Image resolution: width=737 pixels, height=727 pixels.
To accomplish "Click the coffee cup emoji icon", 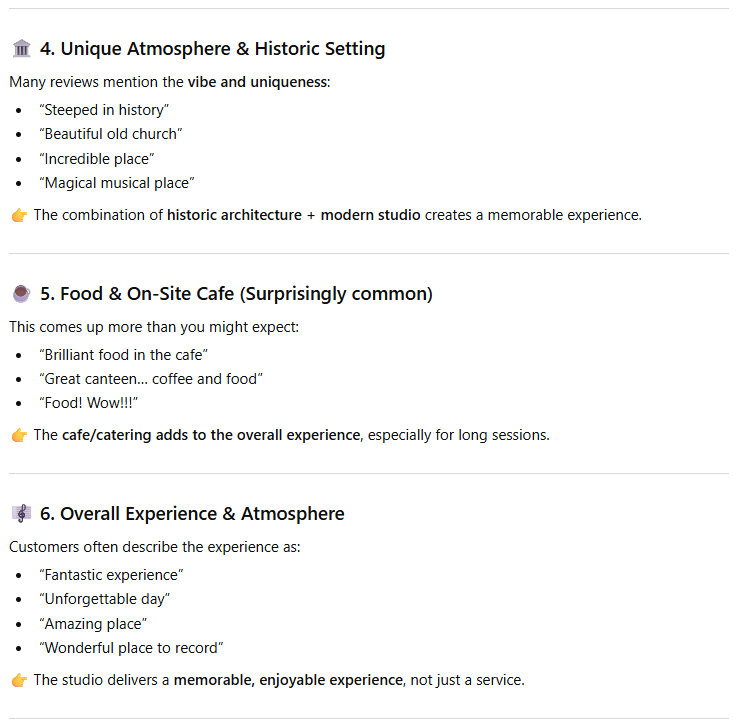I will point(21,294).
